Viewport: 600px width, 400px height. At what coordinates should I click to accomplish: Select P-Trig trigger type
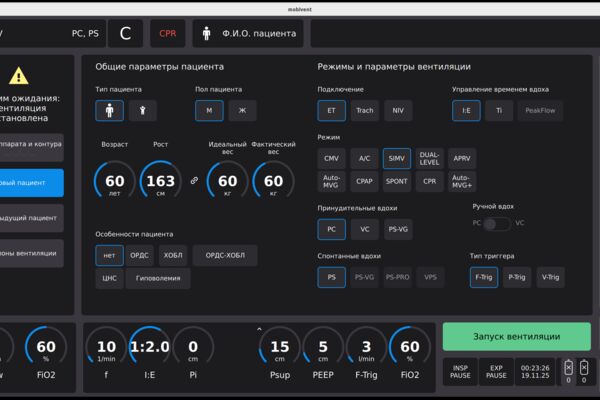[x=517, y=277]
